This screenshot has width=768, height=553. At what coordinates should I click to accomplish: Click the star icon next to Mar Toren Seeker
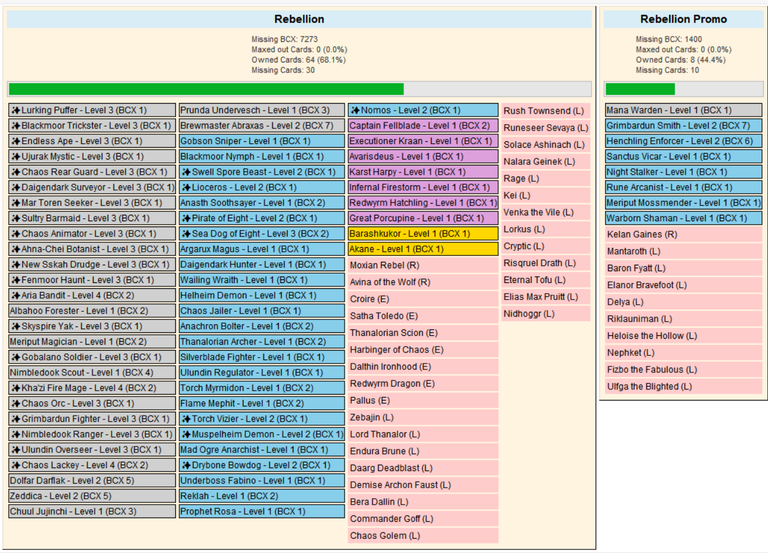tap(16, 203)
